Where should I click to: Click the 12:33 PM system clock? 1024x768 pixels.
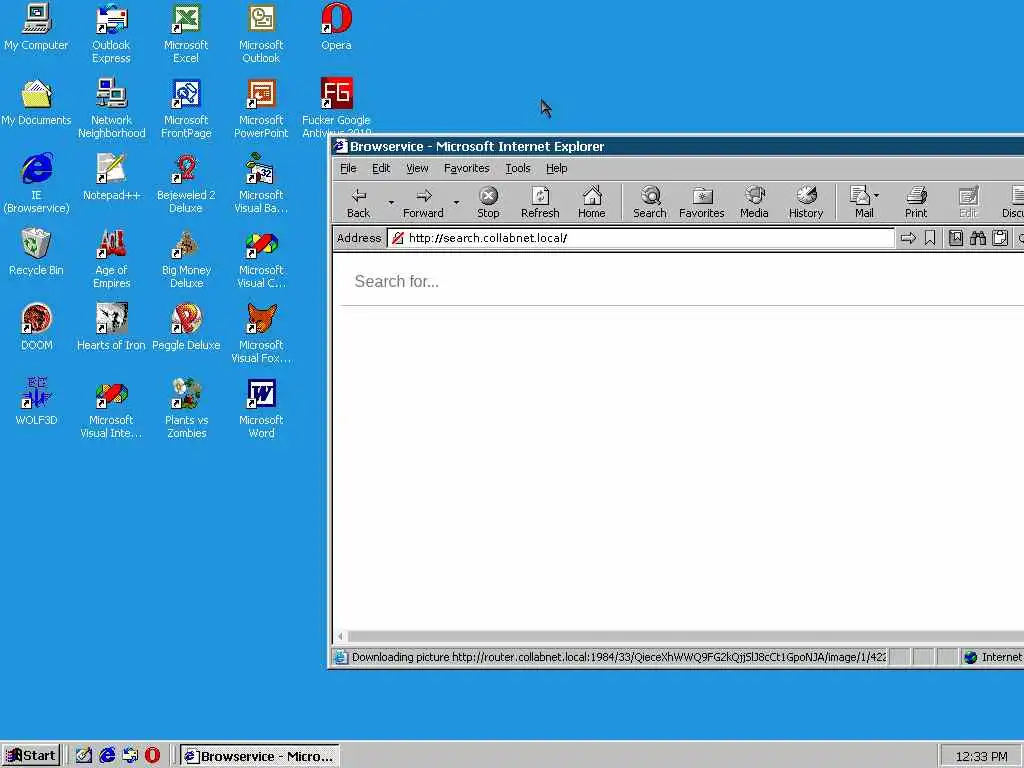(x=981, y=756)
